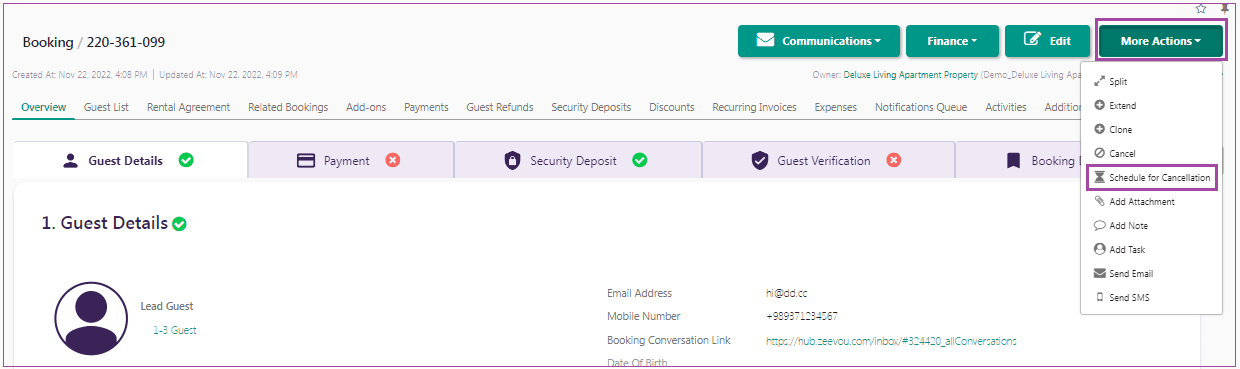This screenshot has height=369, width=1240.
Task: Click the person icon on Guest Details tab
Action: 70,160
